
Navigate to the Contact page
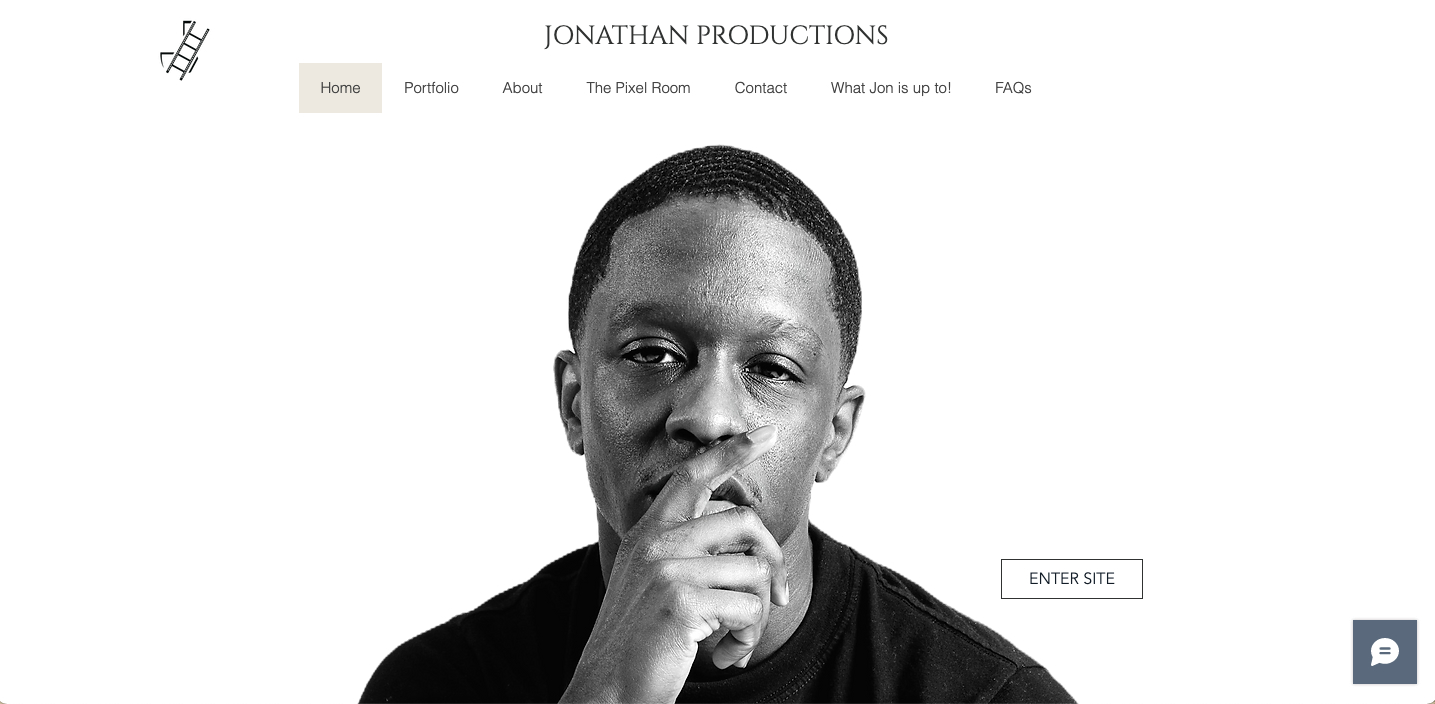(x=760, y=88)
